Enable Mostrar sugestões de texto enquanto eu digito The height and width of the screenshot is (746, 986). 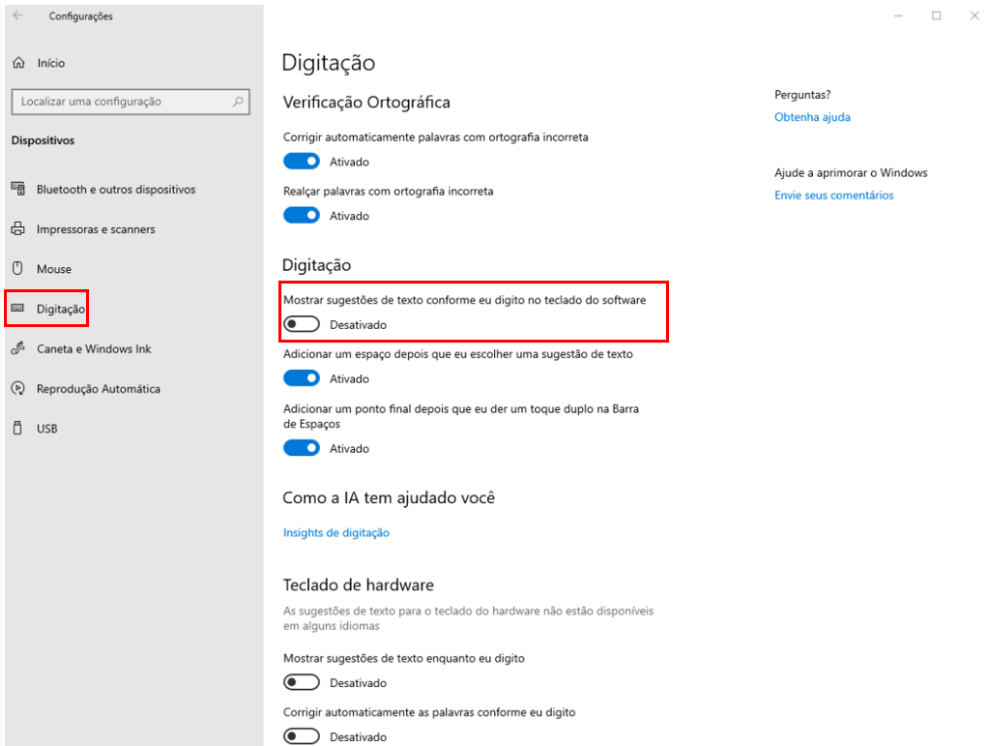pos(301,682)
